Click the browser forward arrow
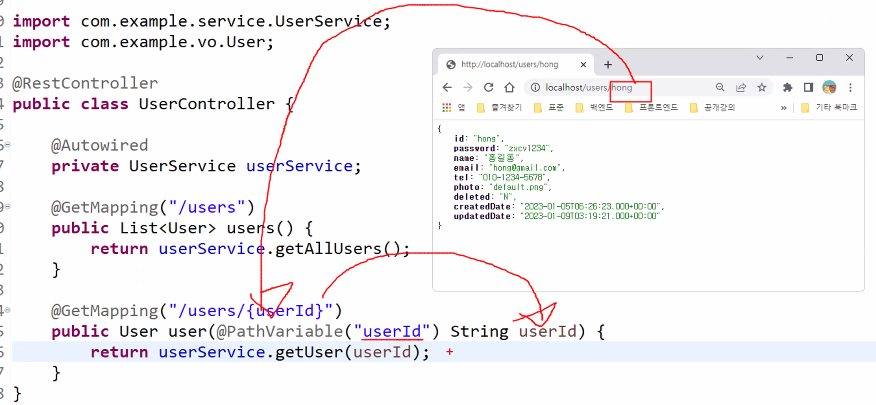876x405 pixels. point(468,88)
